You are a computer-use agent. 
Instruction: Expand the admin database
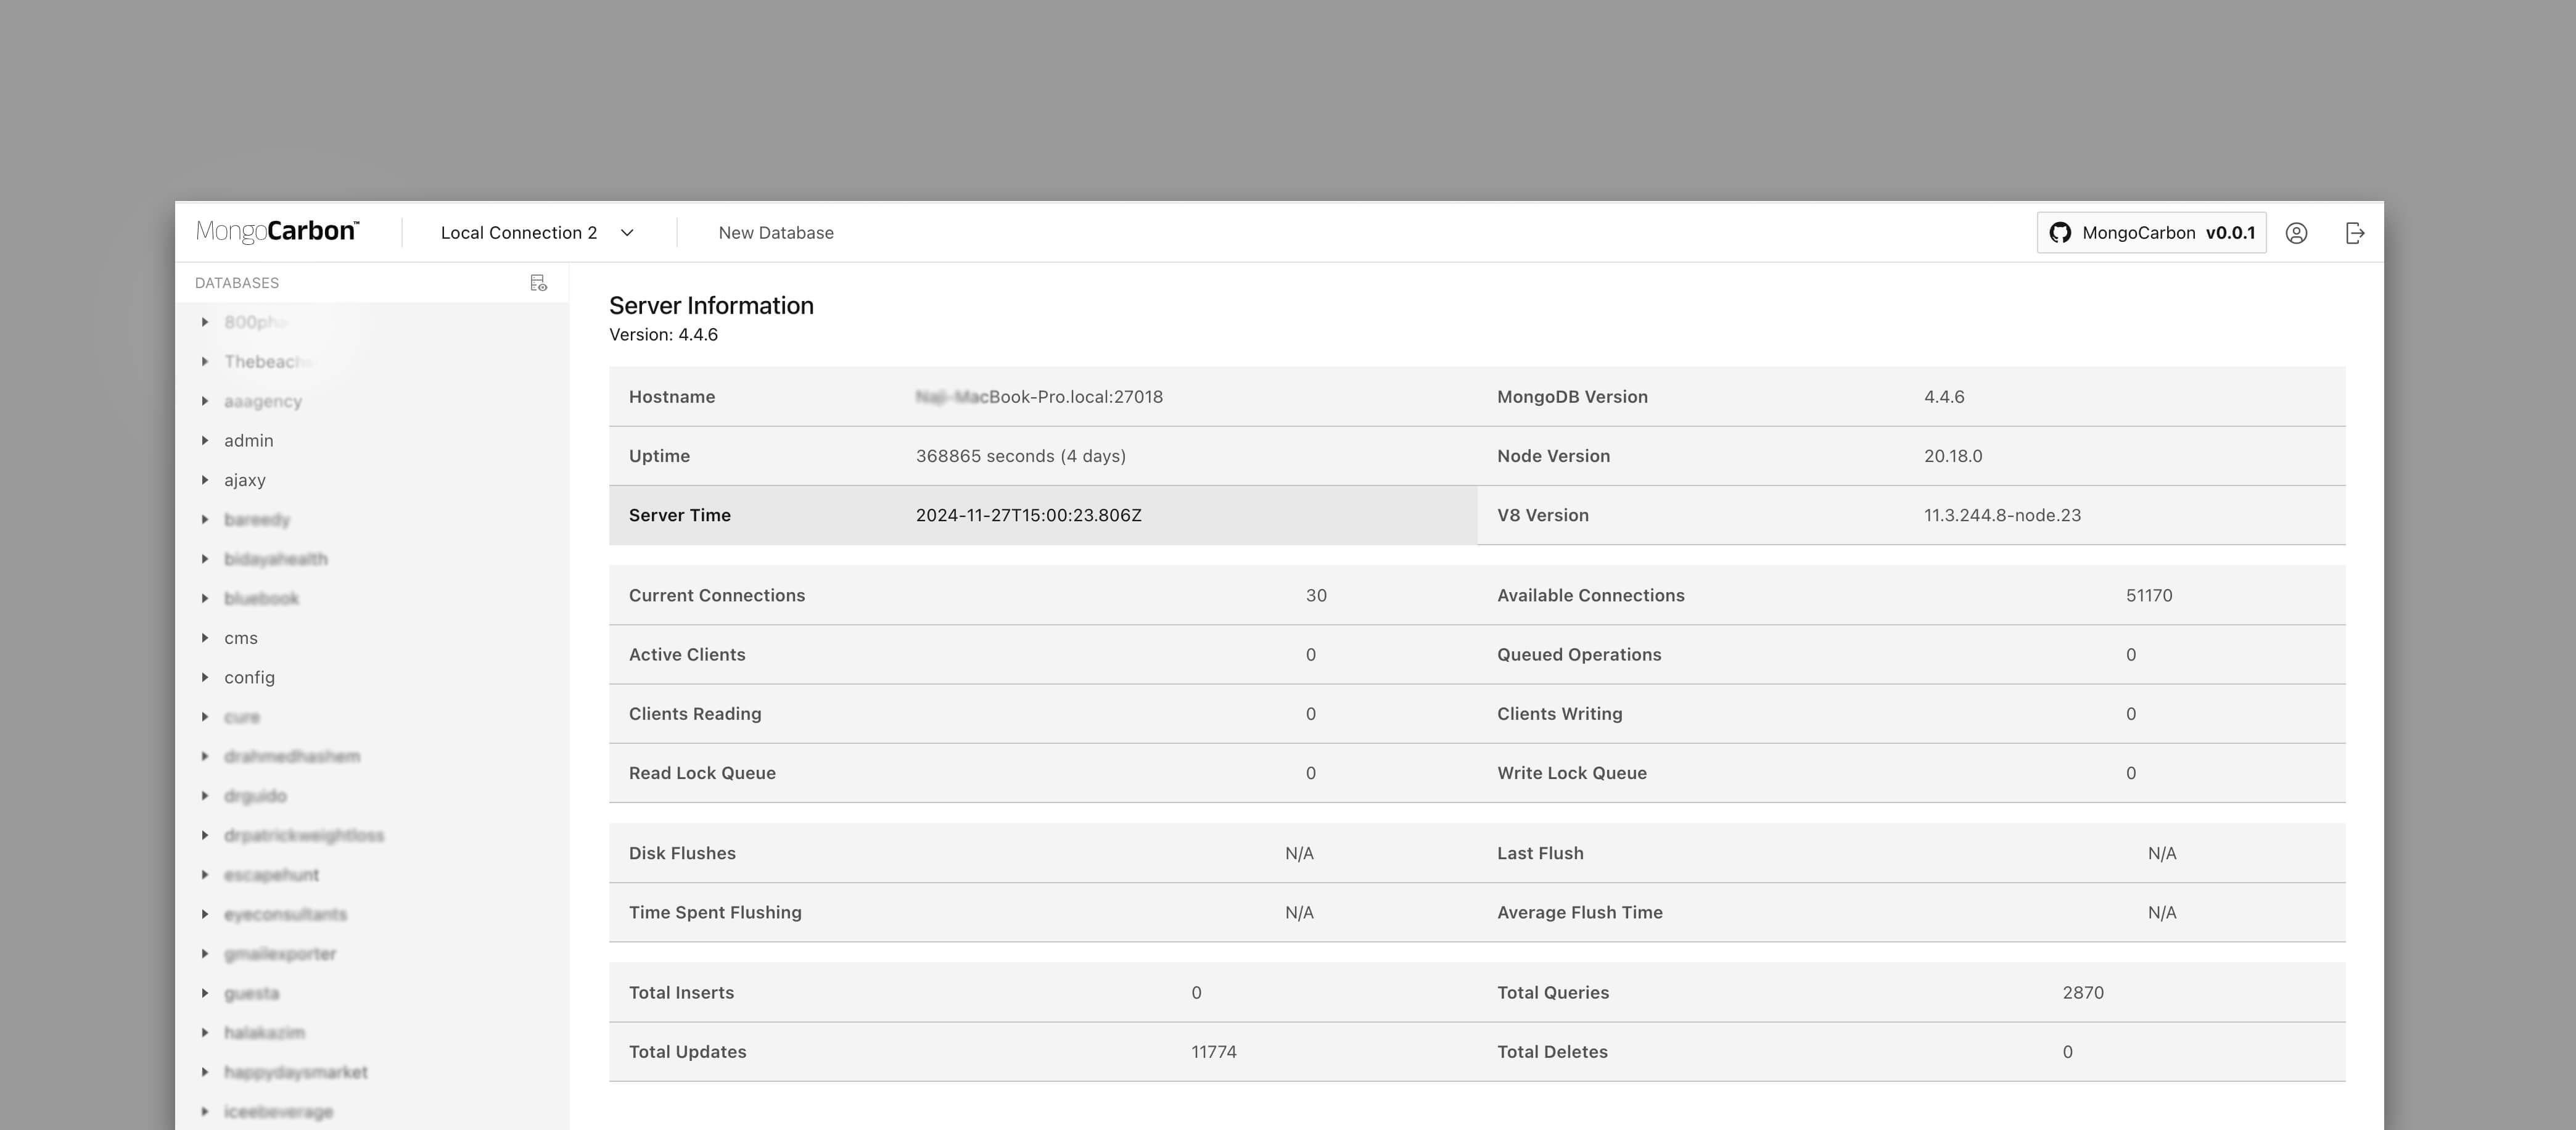point(205,441)
